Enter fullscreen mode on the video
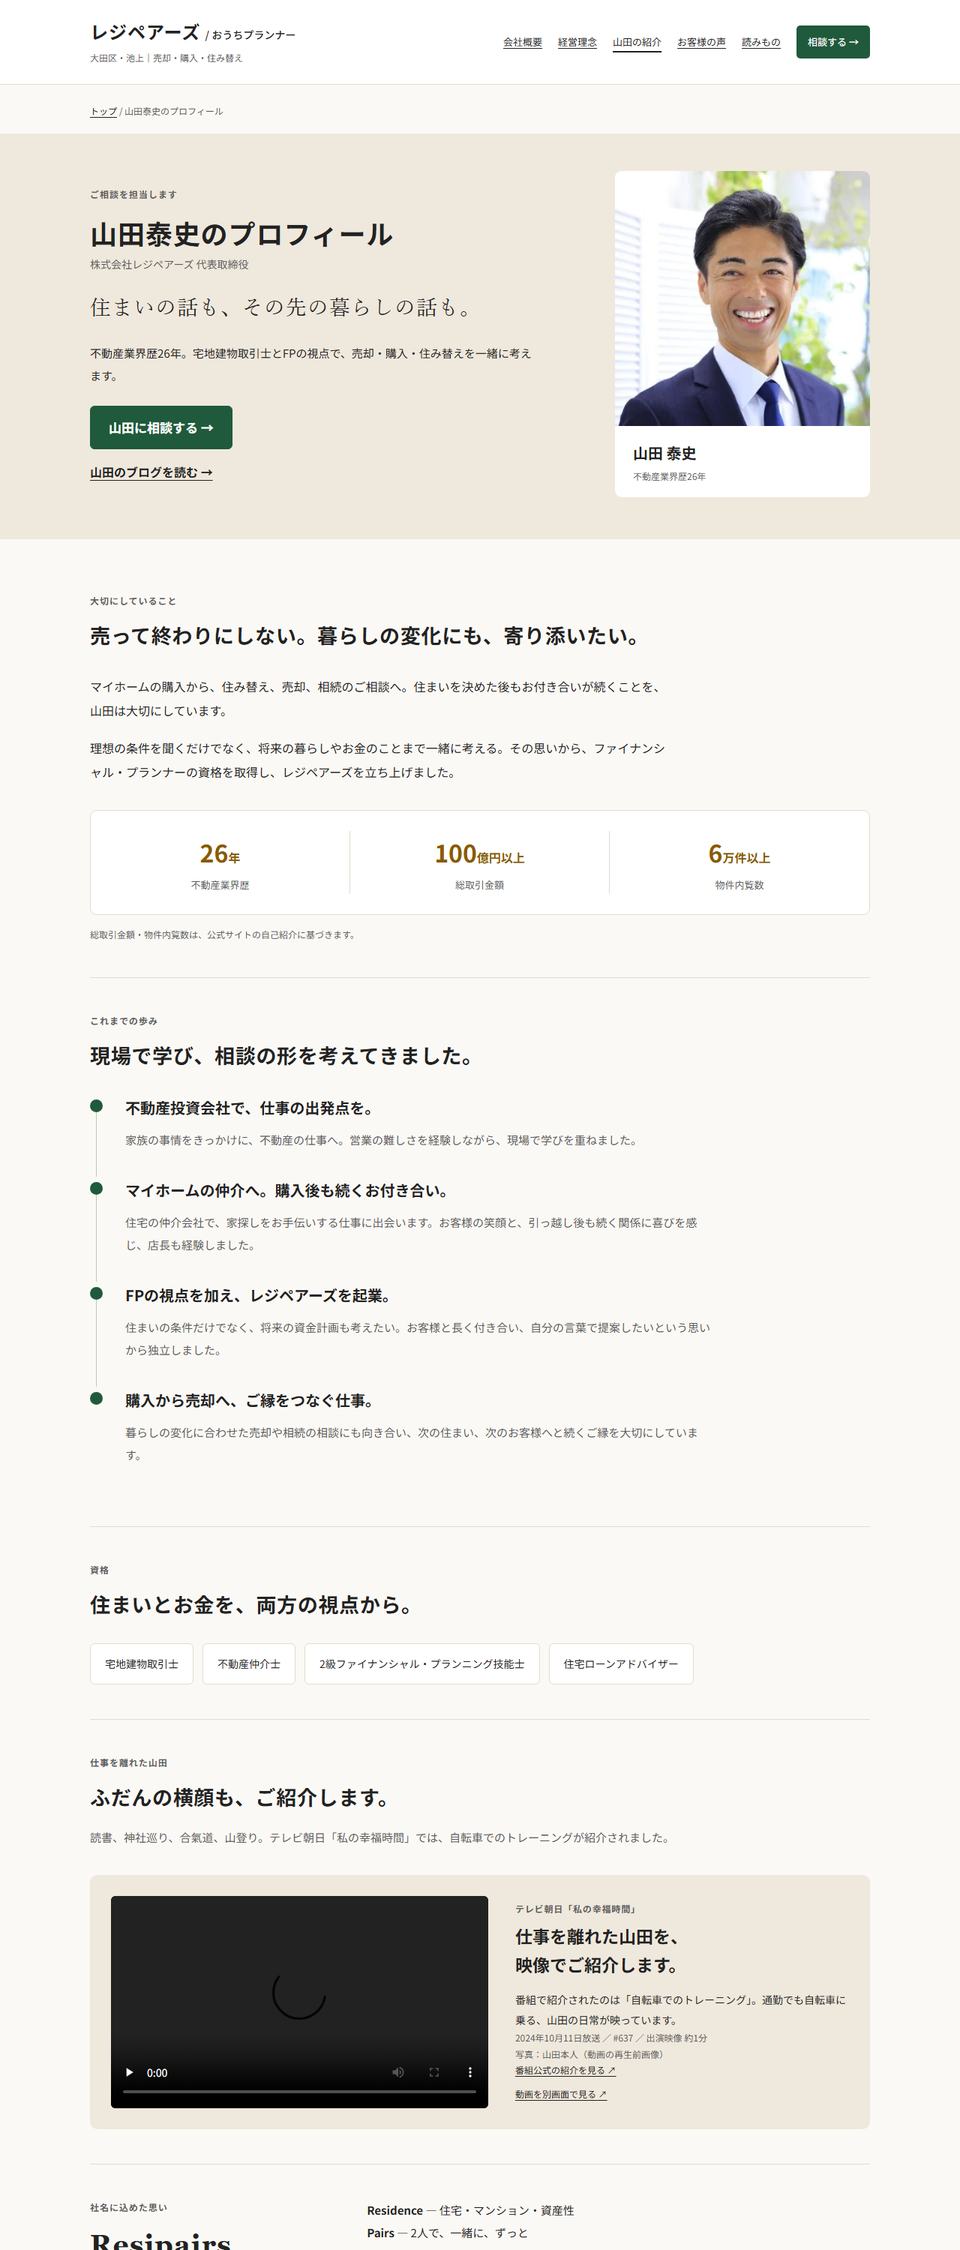Image resolution: width=960 pixels, height=2250 pixels. pos(434,2072)
